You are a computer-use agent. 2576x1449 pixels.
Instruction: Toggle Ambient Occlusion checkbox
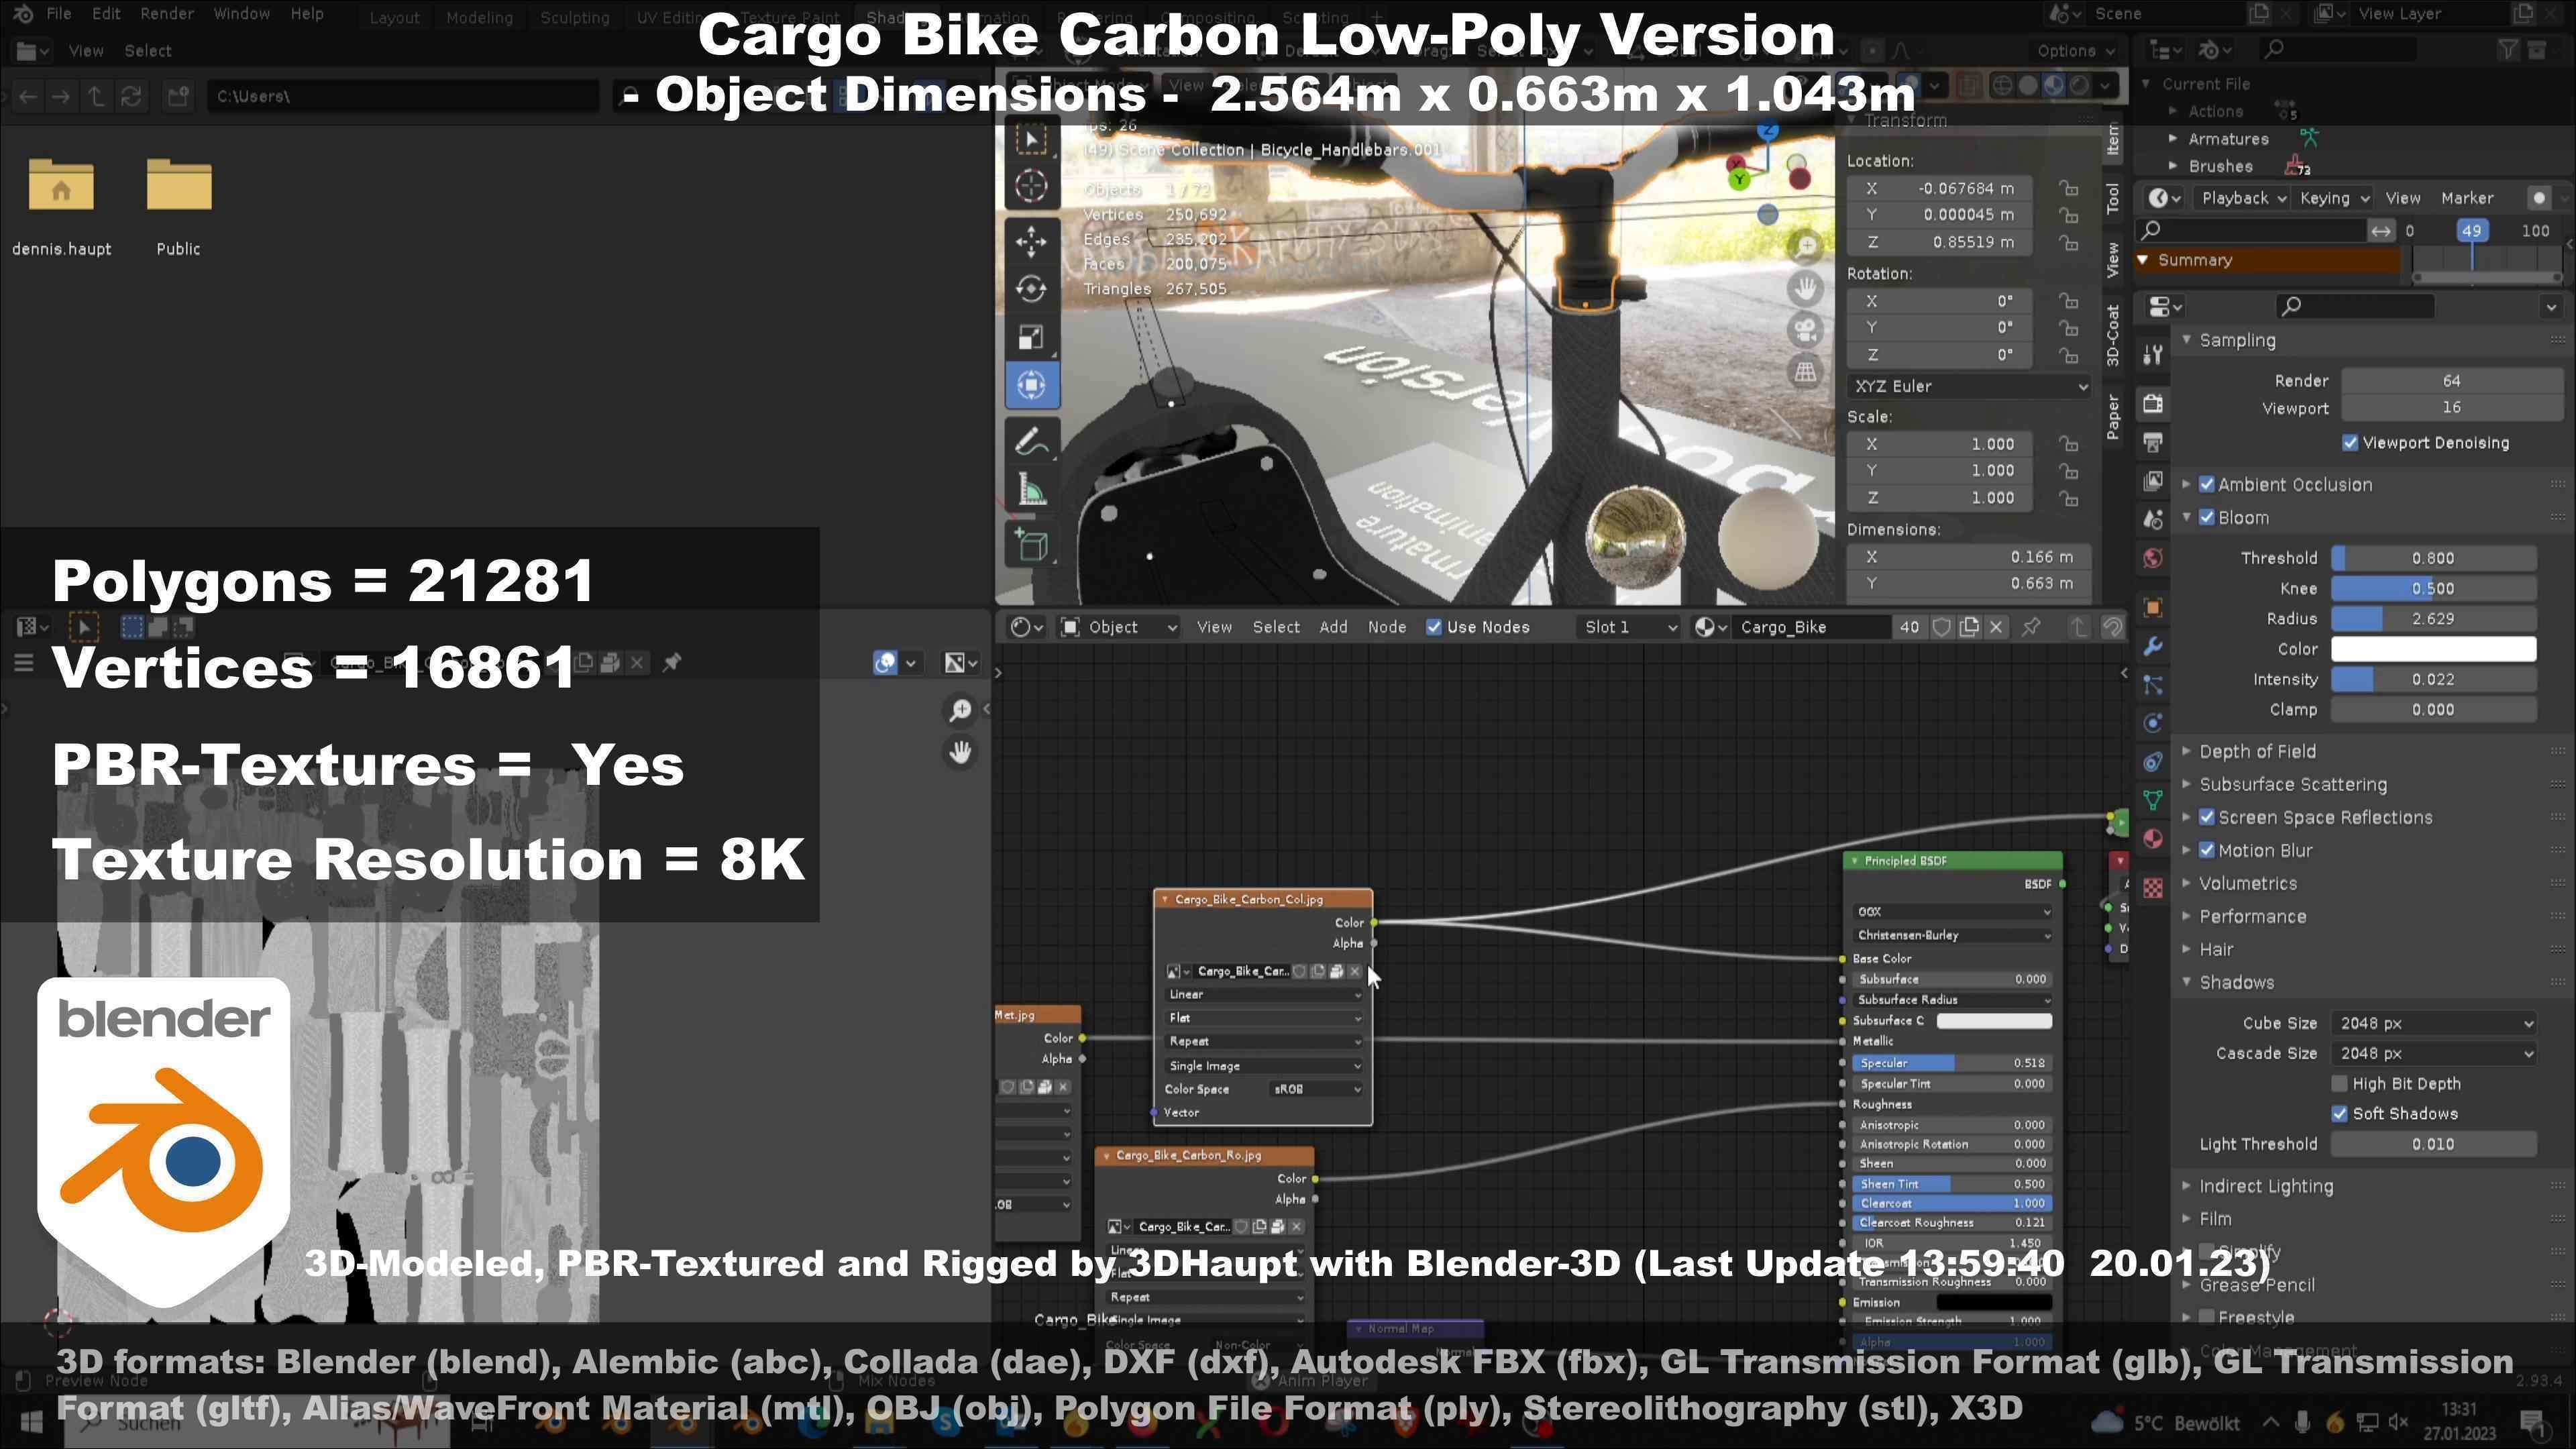click(2207, 485)
